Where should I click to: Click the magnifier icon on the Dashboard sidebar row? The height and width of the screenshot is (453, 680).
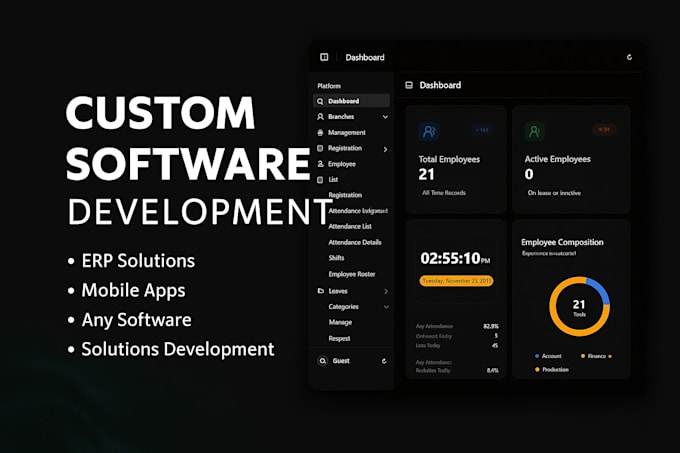click(x=320, y=101)
